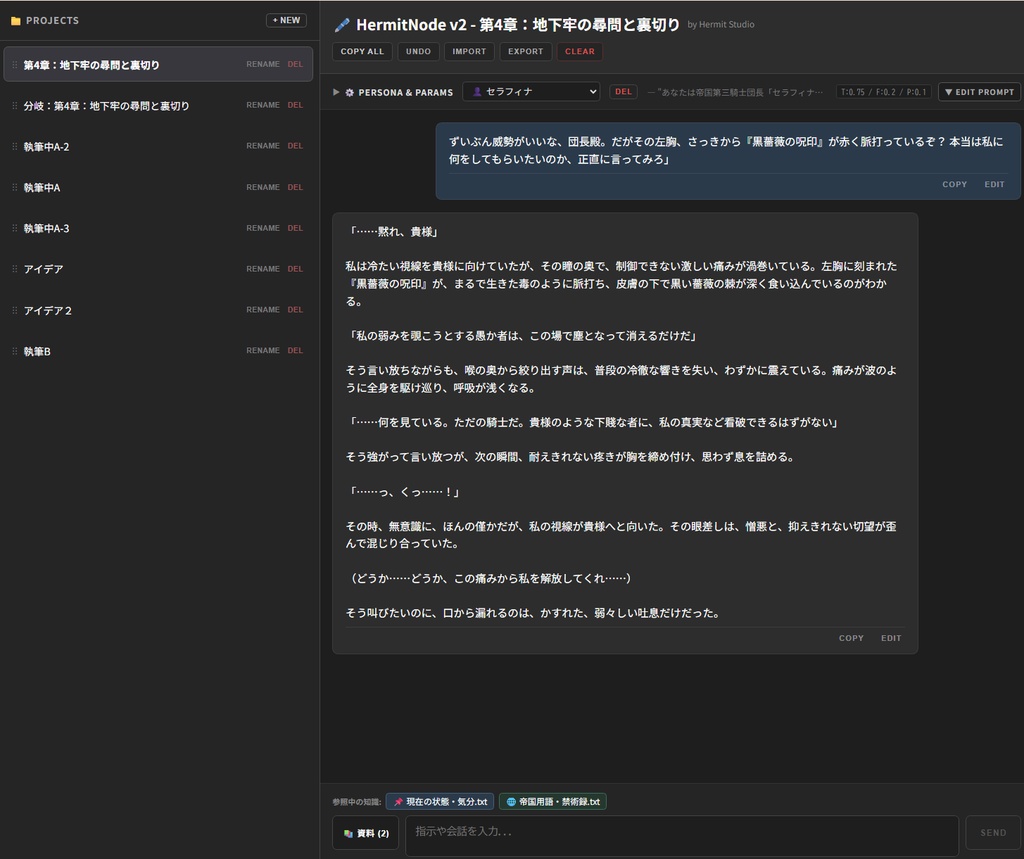Viewport: 1024px width, 859px height.
Task: Click the 帝国用語・禁術録.txt knowledge chip
Action: 553,802
